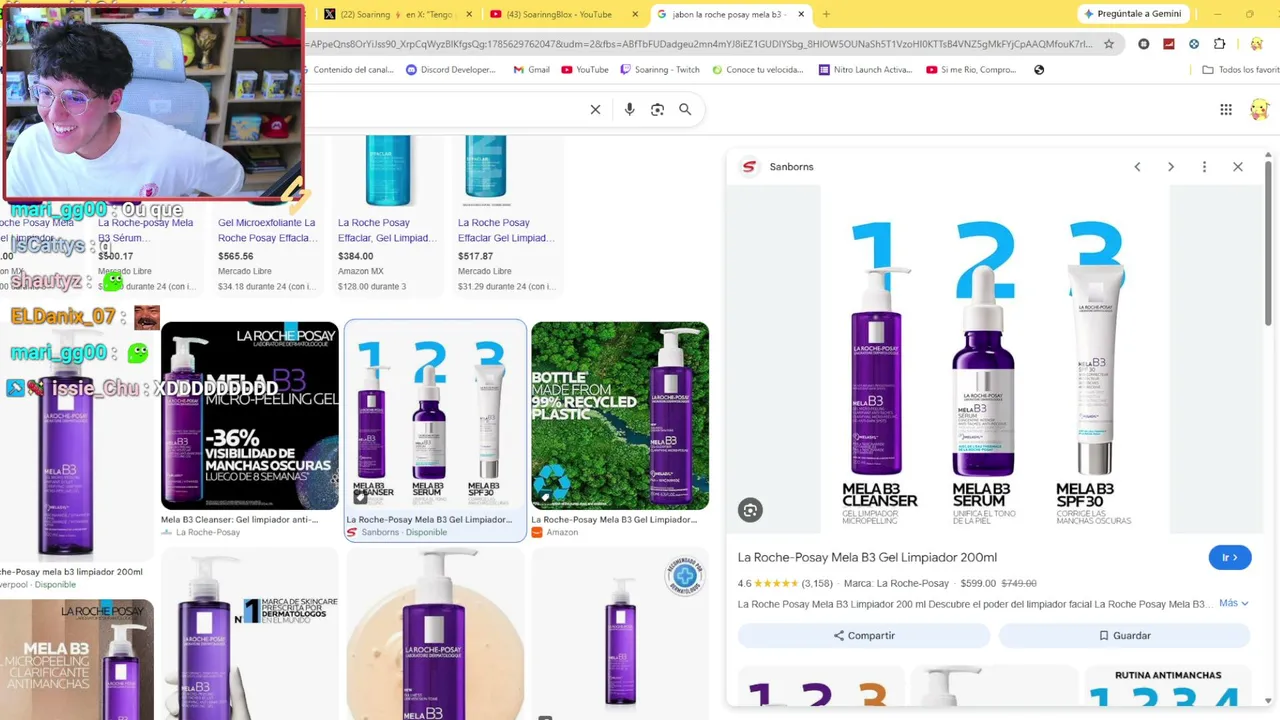Open the Mela B3 Micro-Peeling Gel image result
Viewport: 1280px width, 720px height.
(x=250, y=416)
